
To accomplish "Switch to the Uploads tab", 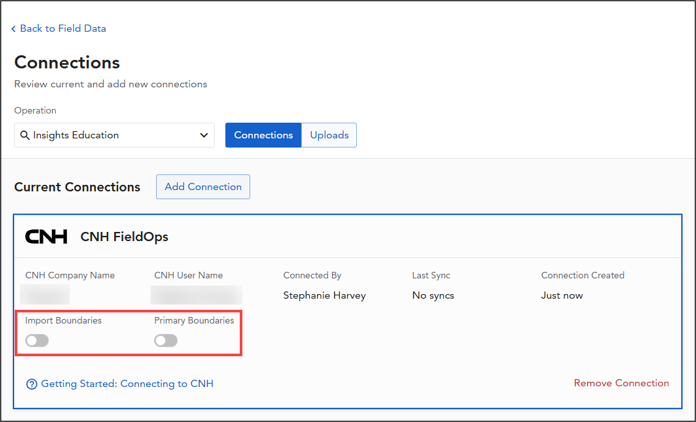I will pyautogui.click(x=329, y=135).
